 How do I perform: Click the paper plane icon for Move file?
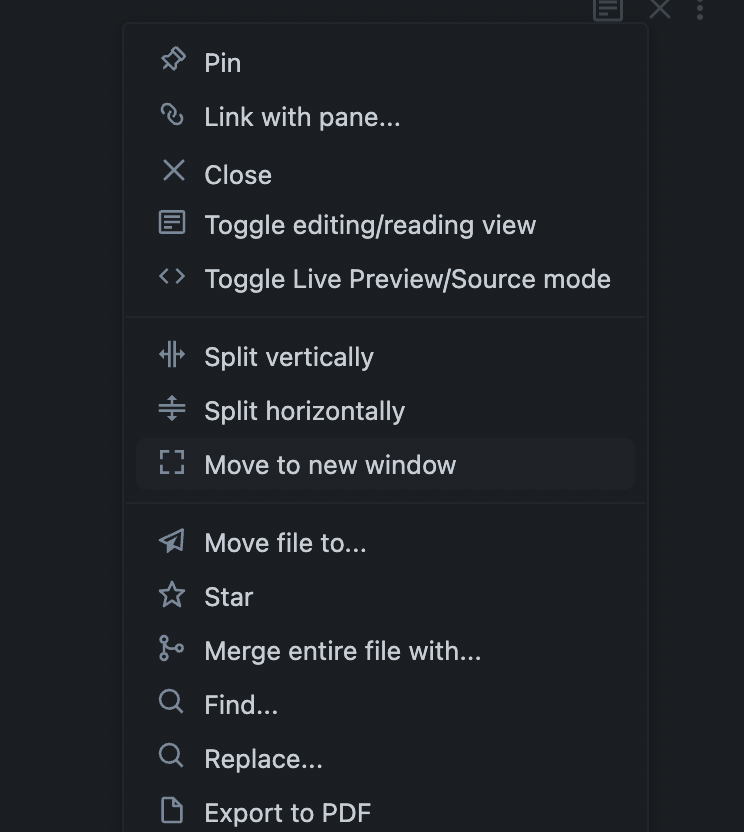172,541
